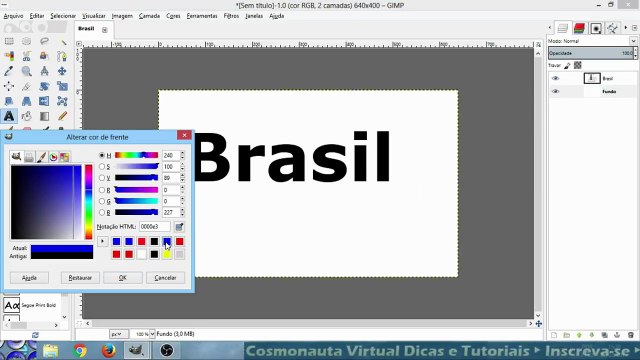Select the Alignment tool
The width and height of the screenshot is (640, 360).
[9, 86]
